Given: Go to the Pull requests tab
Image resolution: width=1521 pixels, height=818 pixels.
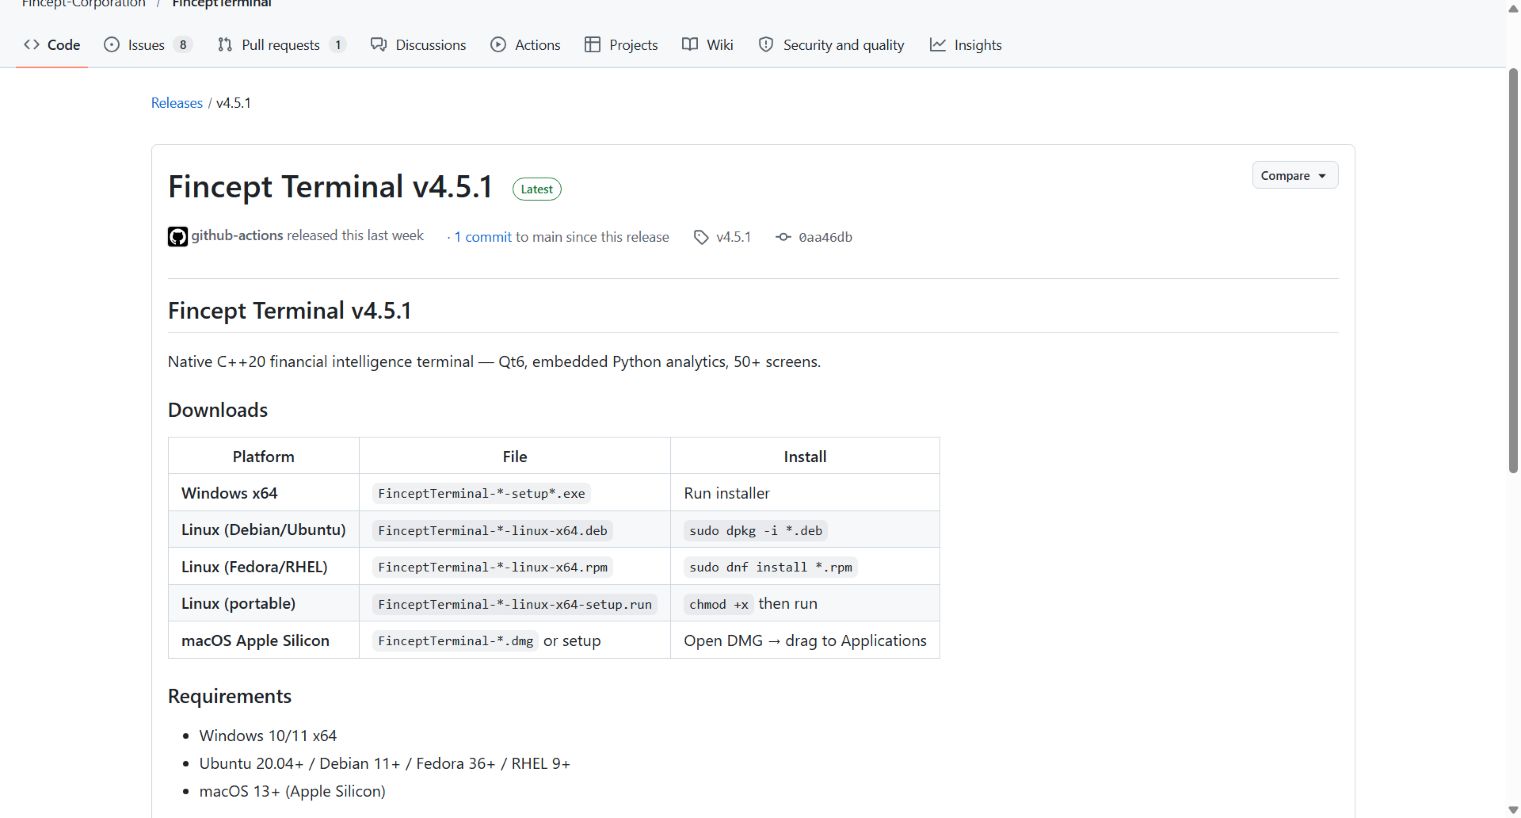Looking at the screenshot, I should [x=281, y=45].
